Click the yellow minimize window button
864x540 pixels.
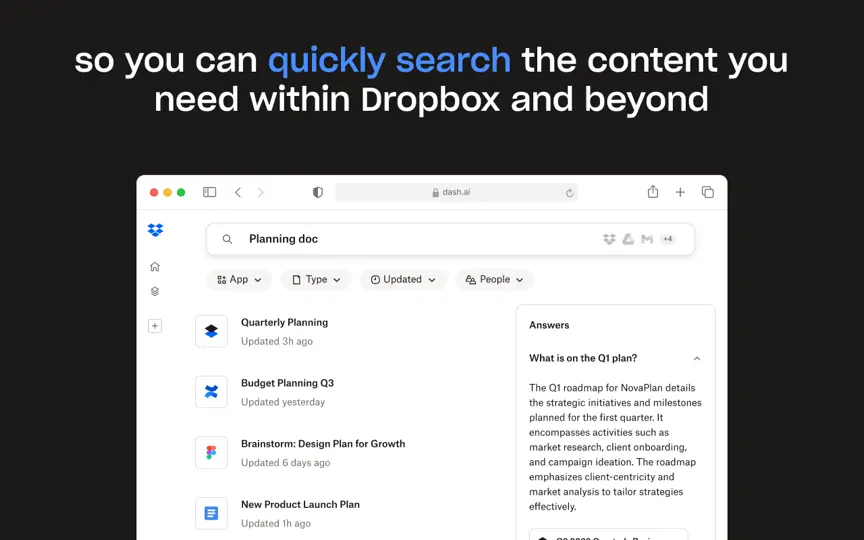[x=168, y=192]
